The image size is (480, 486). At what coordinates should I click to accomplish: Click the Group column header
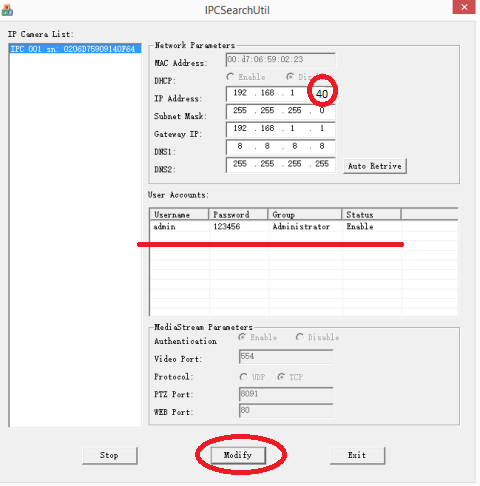[x=305, y=214]
